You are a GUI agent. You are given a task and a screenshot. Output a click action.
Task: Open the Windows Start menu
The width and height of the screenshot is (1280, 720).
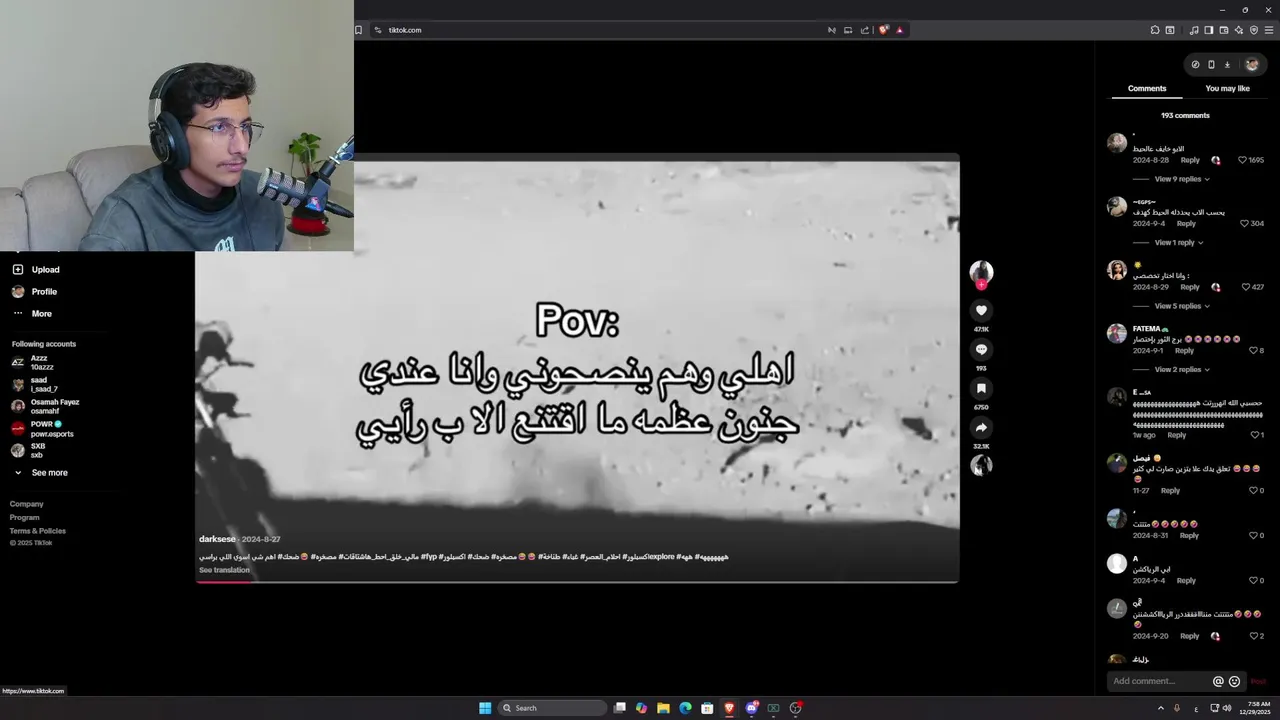[485, 708]
